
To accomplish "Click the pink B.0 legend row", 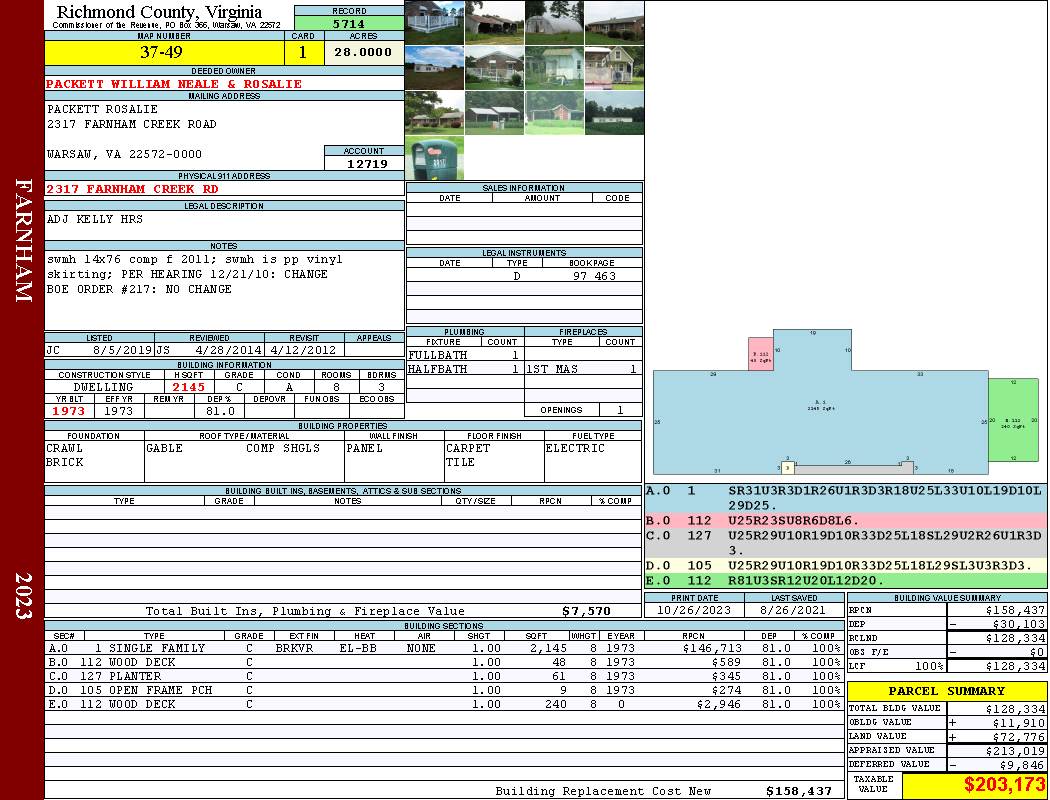I will coord(845,521).
